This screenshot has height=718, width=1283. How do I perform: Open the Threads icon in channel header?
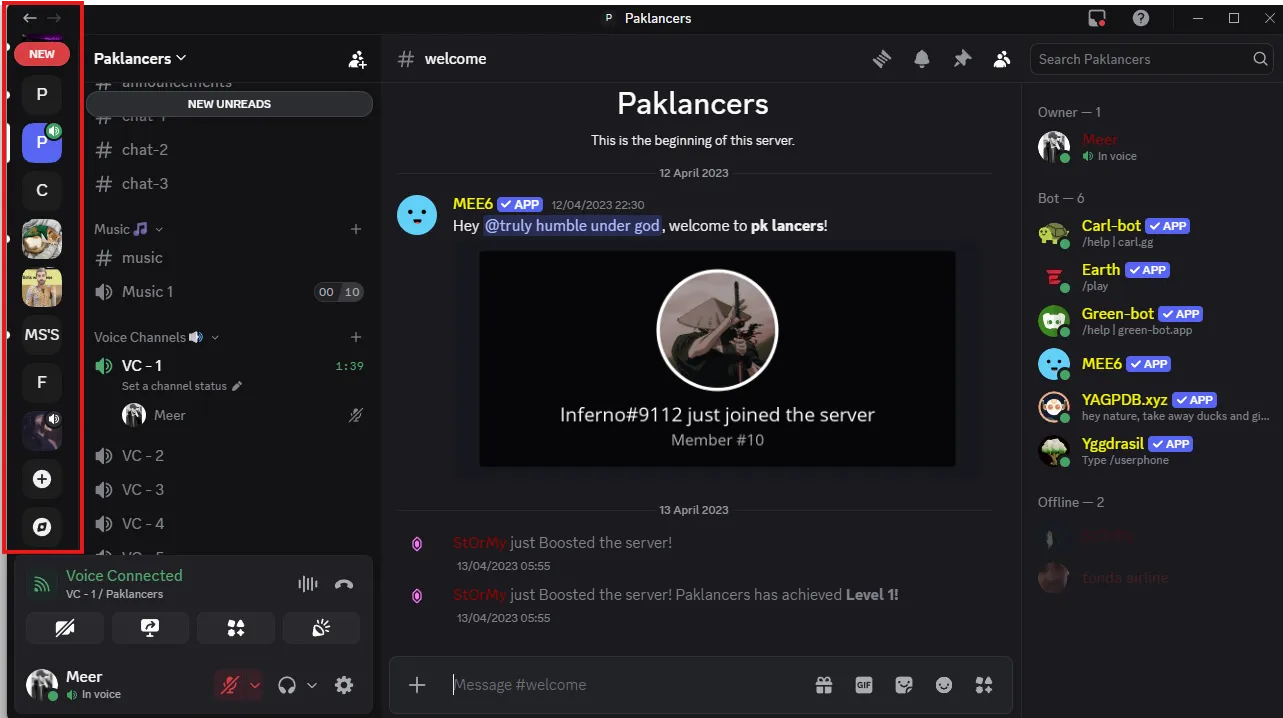point(881,59)
